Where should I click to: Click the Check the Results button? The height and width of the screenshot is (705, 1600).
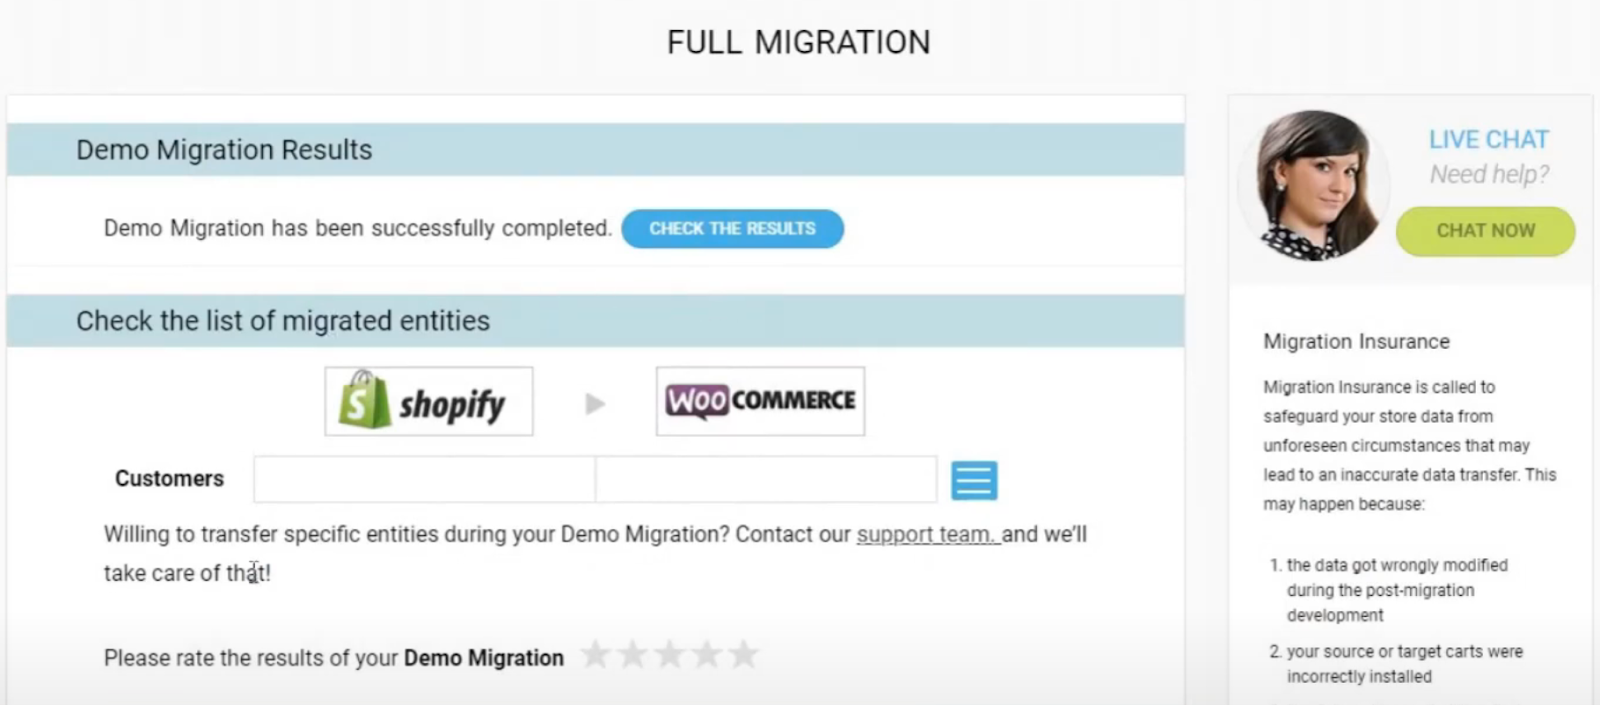tap(732, 228)
